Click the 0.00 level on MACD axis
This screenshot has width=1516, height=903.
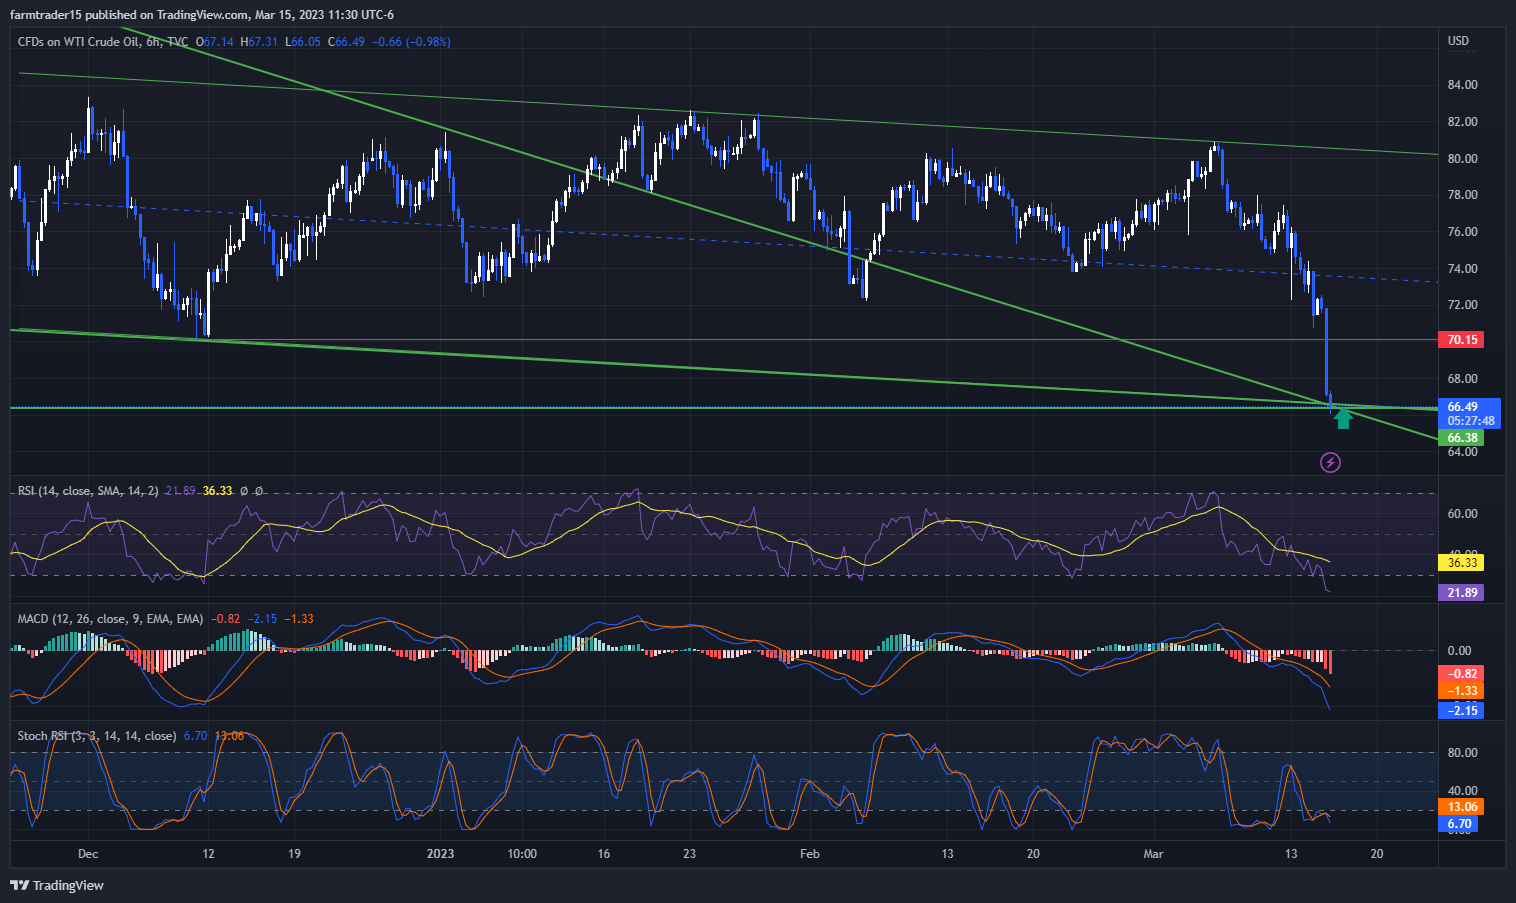coord(1460,651)
